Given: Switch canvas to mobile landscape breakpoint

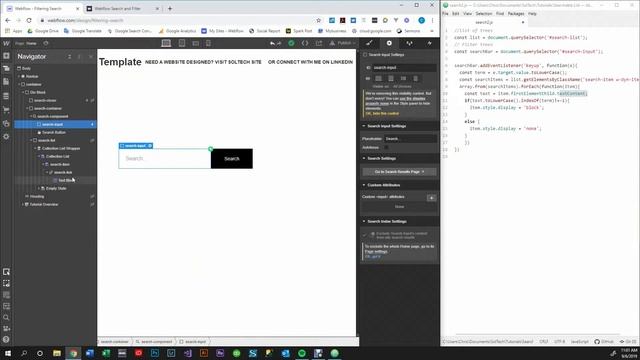Looking at the screenshot, I should (x=196, y=43).
